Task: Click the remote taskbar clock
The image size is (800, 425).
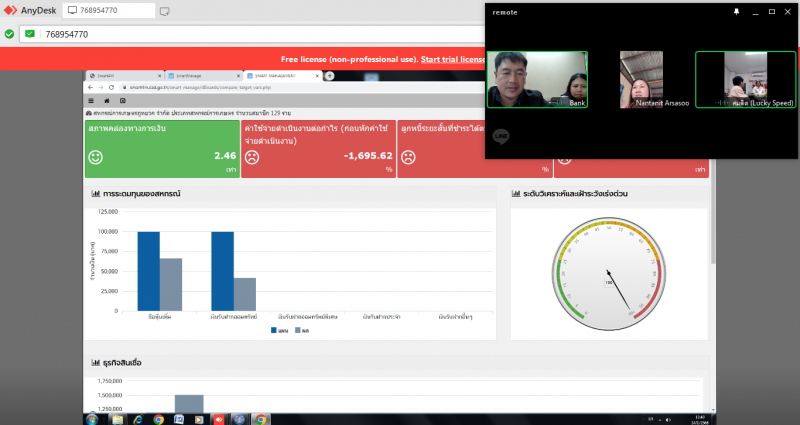Action: [700, 419]
